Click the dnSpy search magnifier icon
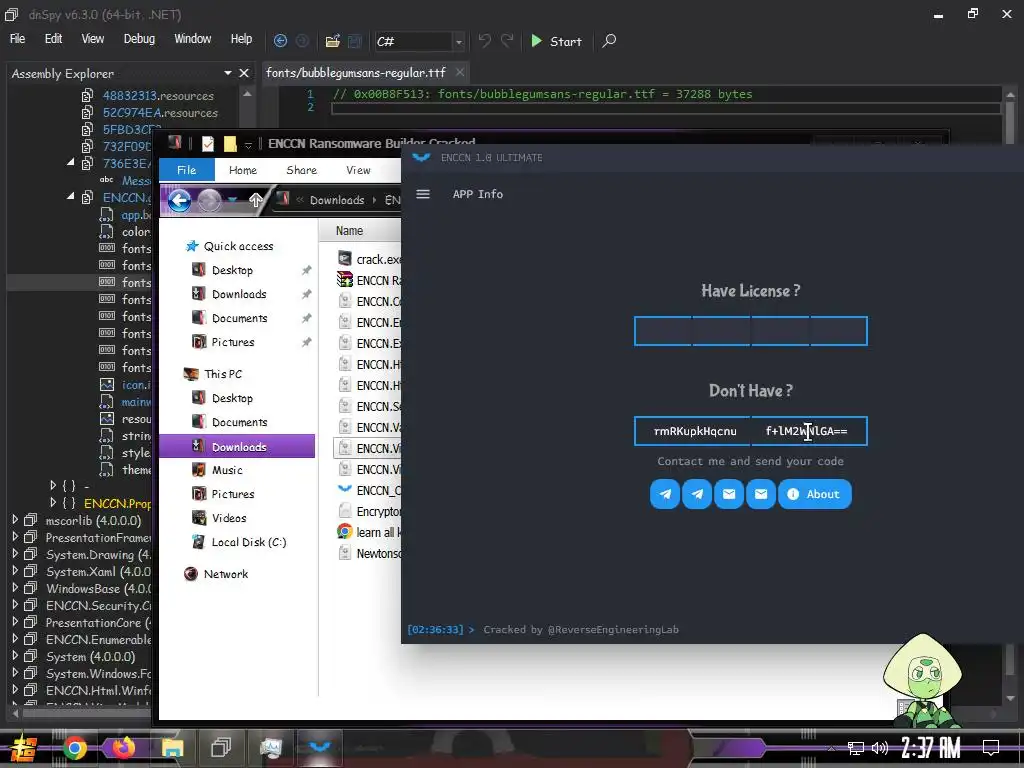1024x768 pixels. point(609,41)
